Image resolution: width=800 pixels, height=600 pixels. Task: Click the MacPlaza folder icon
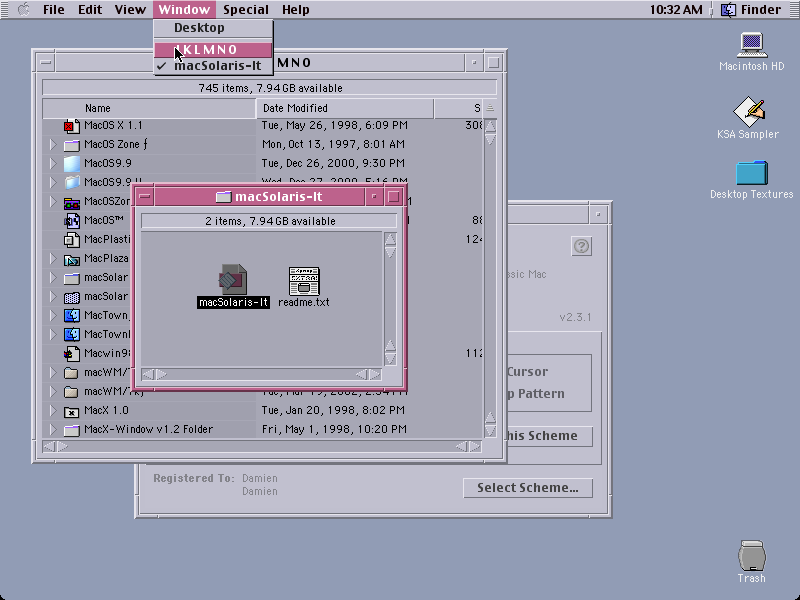(x=71, y=259)
